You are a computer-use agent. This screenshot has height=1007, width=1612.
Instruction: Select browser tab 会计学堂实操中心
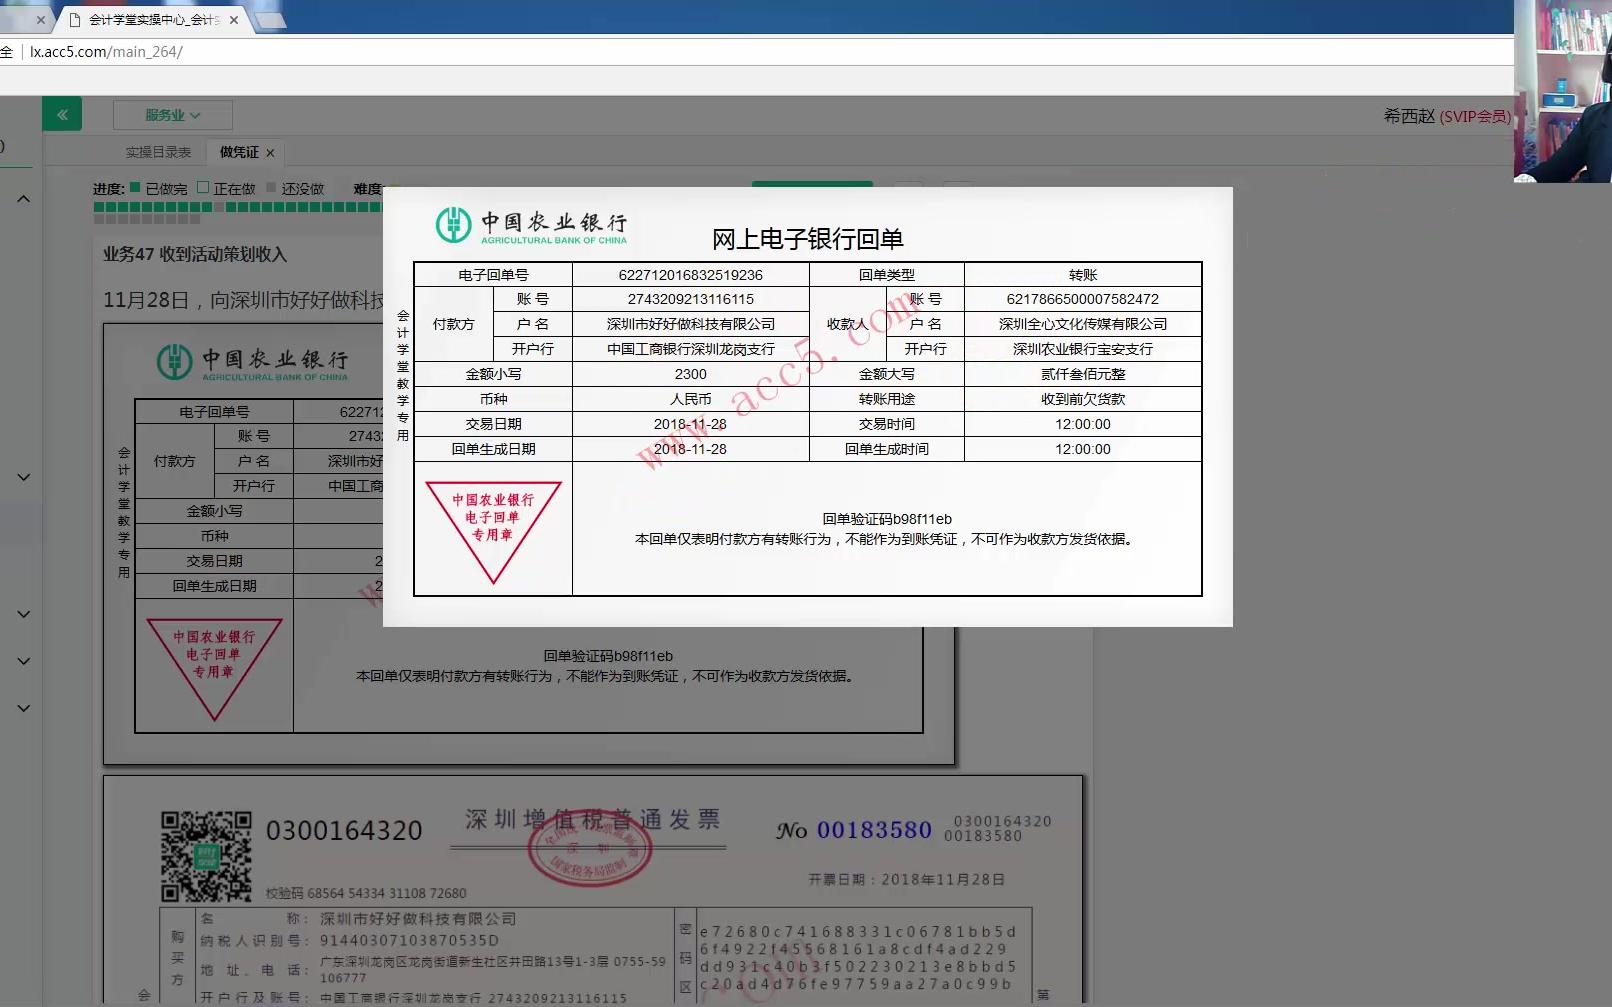(154, 20)
